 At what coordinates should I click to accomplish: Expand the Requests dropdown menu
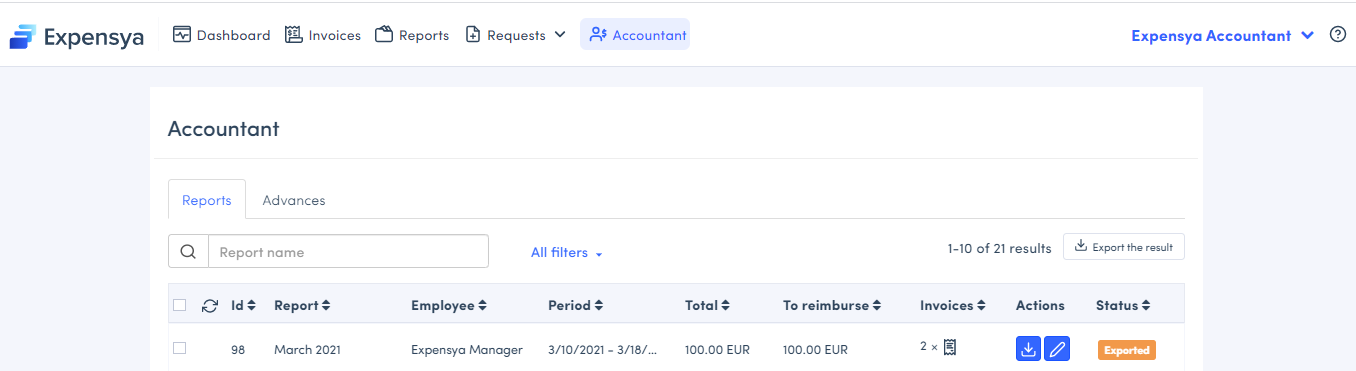[516, 35]
